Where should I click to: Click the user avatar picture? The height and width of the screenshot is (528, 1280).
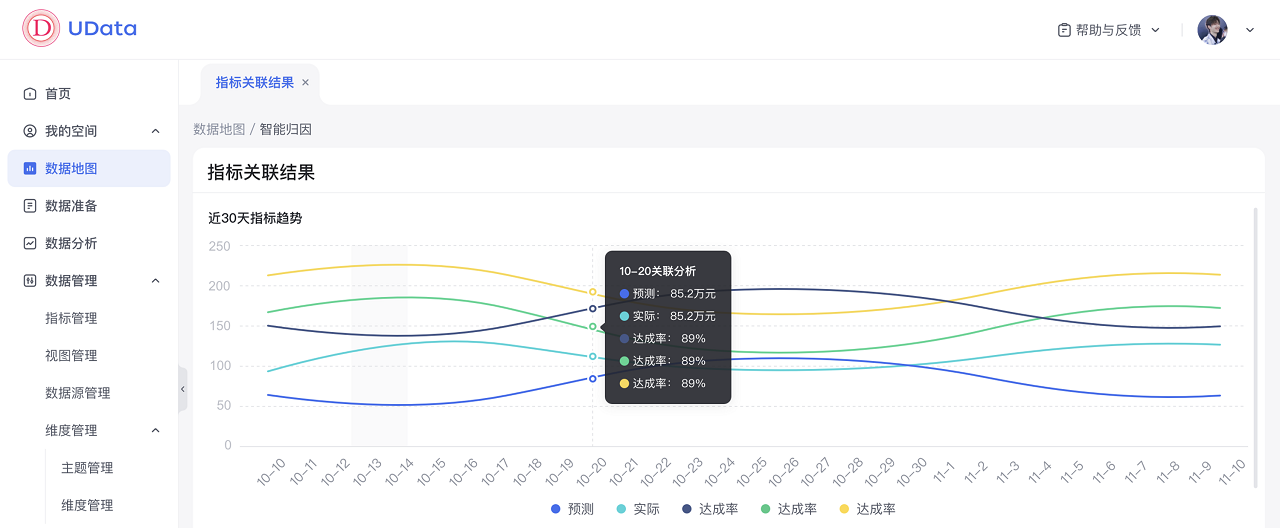click(1213, 30)
